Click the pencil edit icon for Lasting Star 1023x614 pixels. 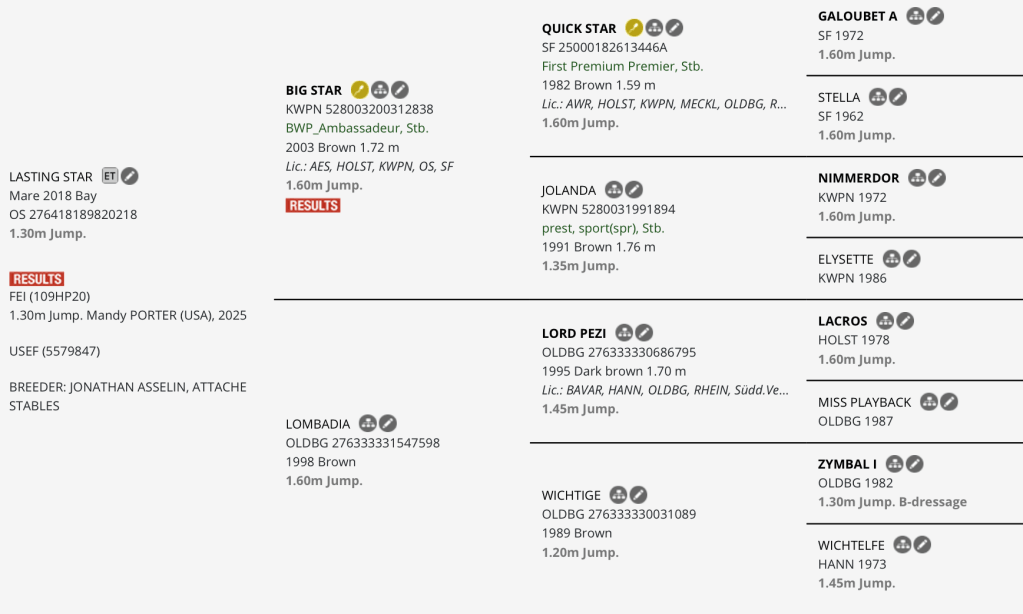click(x=130, y=176)
